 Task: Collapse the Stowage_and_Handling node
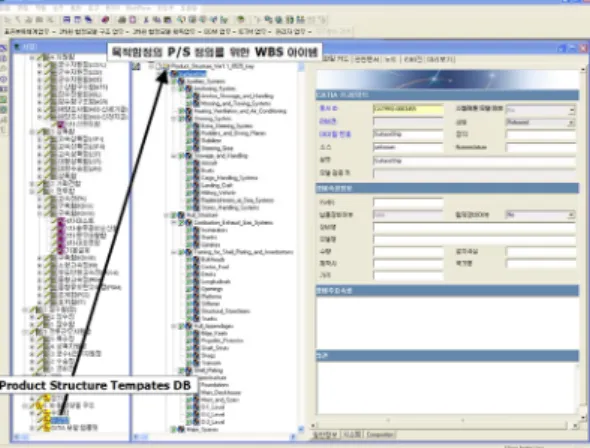174,156
